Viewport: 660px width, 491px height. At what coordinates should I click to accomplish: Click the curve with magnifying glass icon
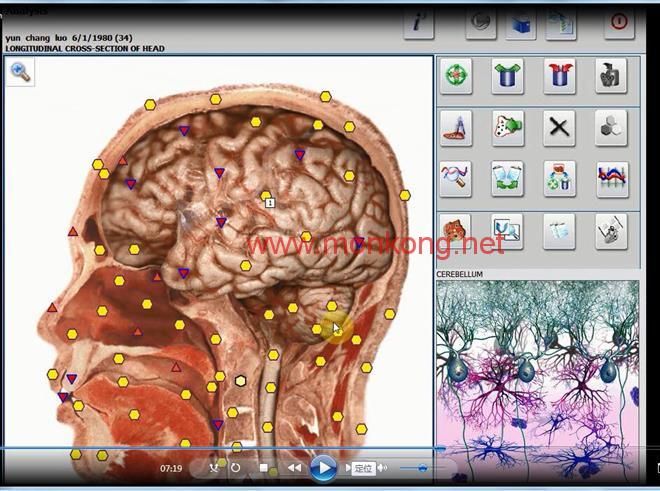(x=455, y=179)
